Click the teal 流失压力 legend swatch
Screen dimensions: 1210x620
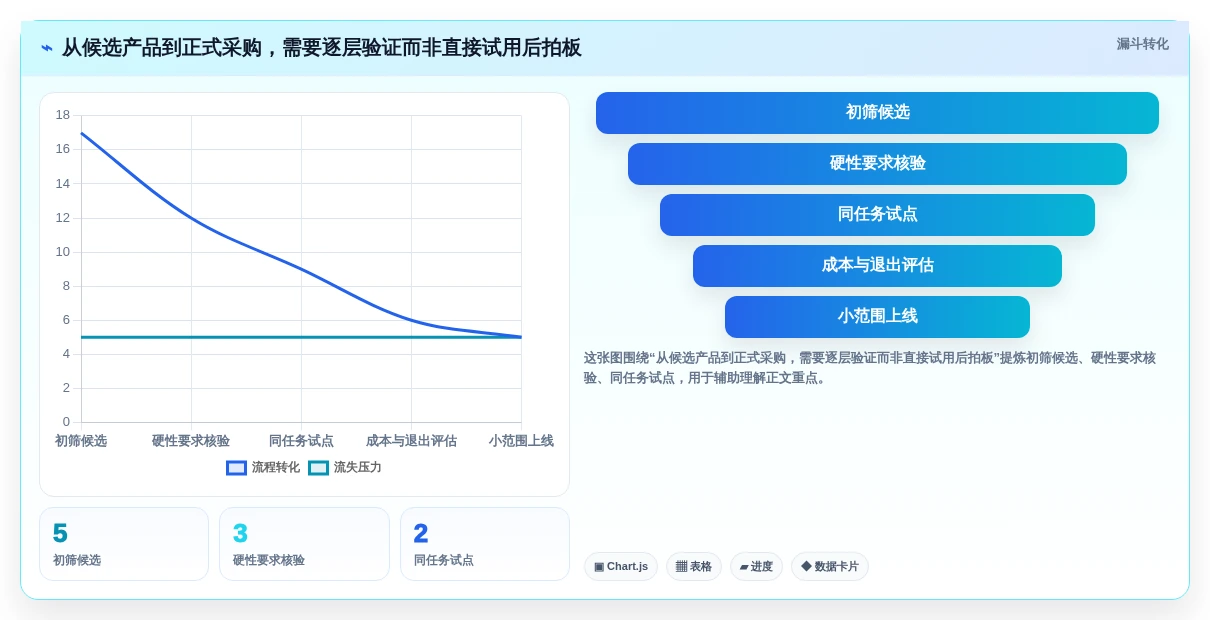point(318,467)
